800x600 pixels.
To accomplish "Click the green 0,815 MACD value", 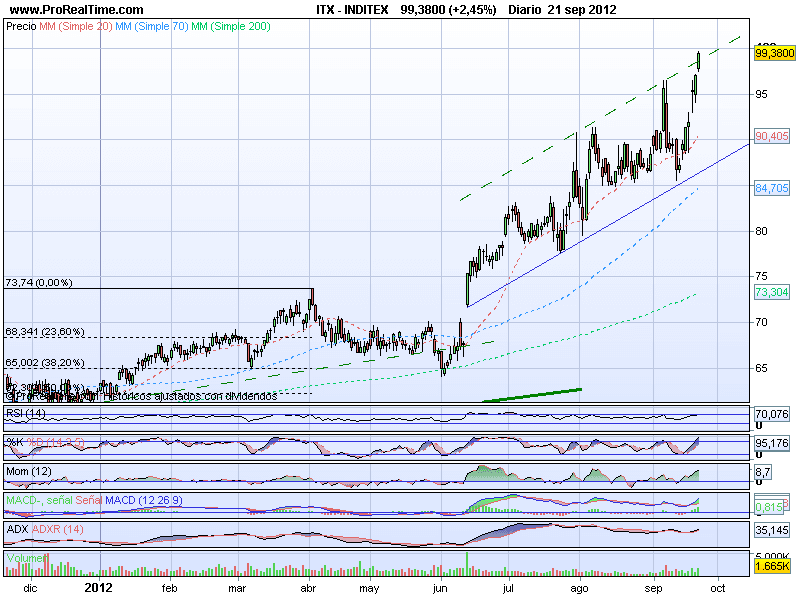I will [769, 507].
